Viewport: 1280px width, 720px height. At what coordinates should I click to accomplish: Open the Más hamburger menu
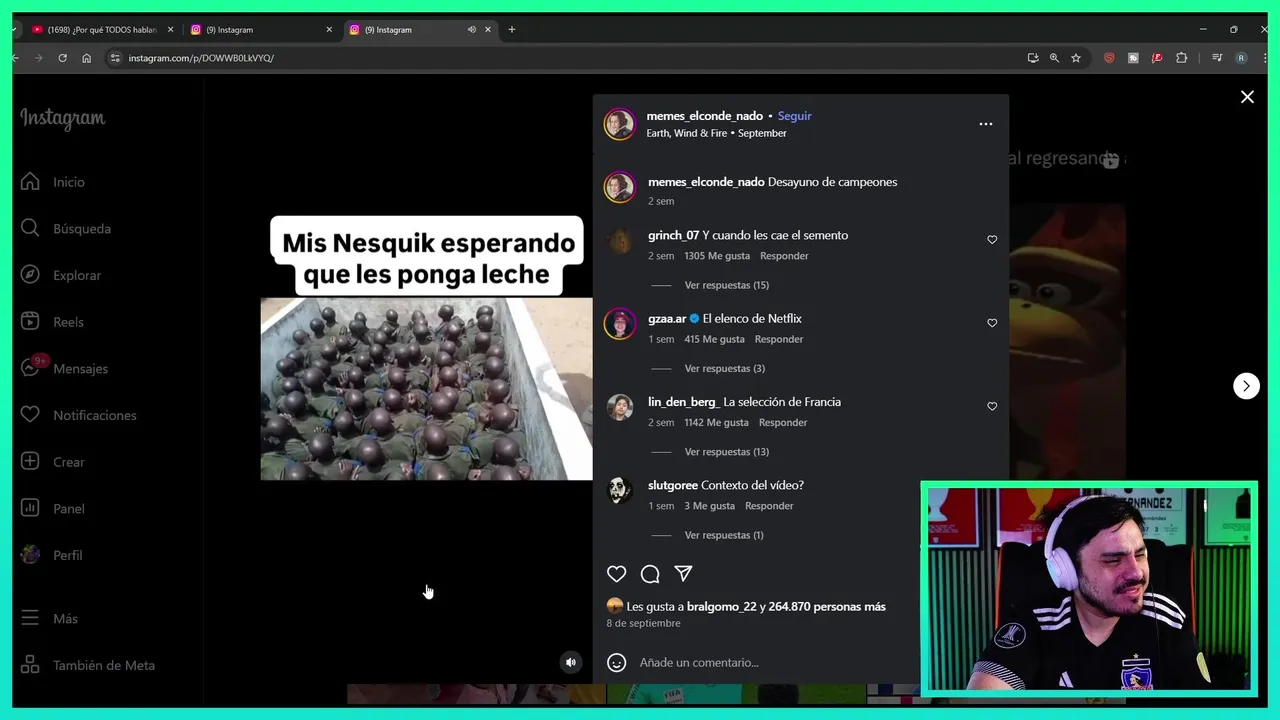[30, 618]
